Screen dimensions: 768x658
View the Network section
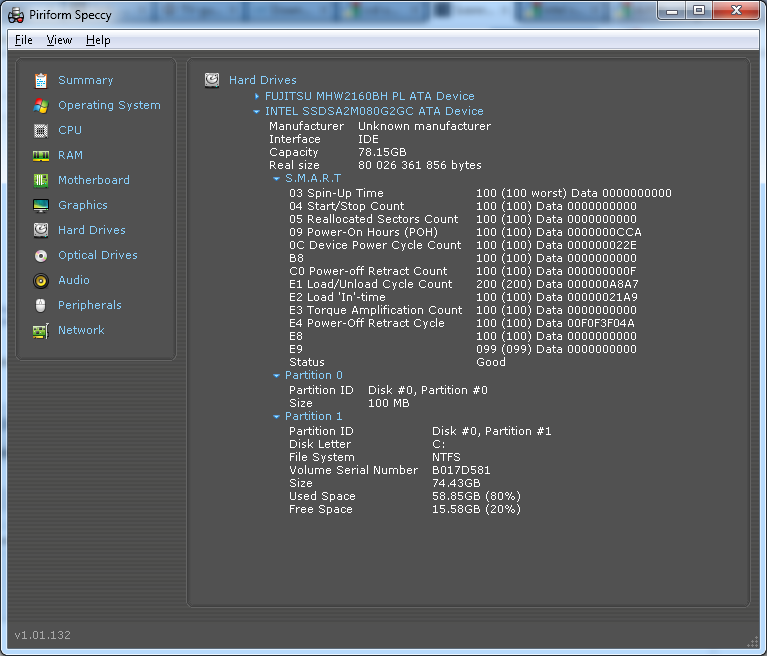(x=81, y=330)
